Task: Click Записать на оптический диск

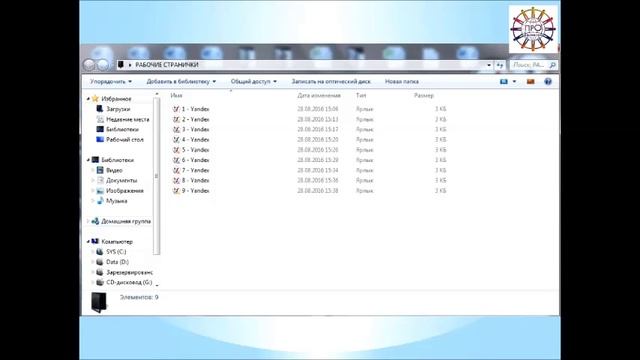Action: click(331, 82)
